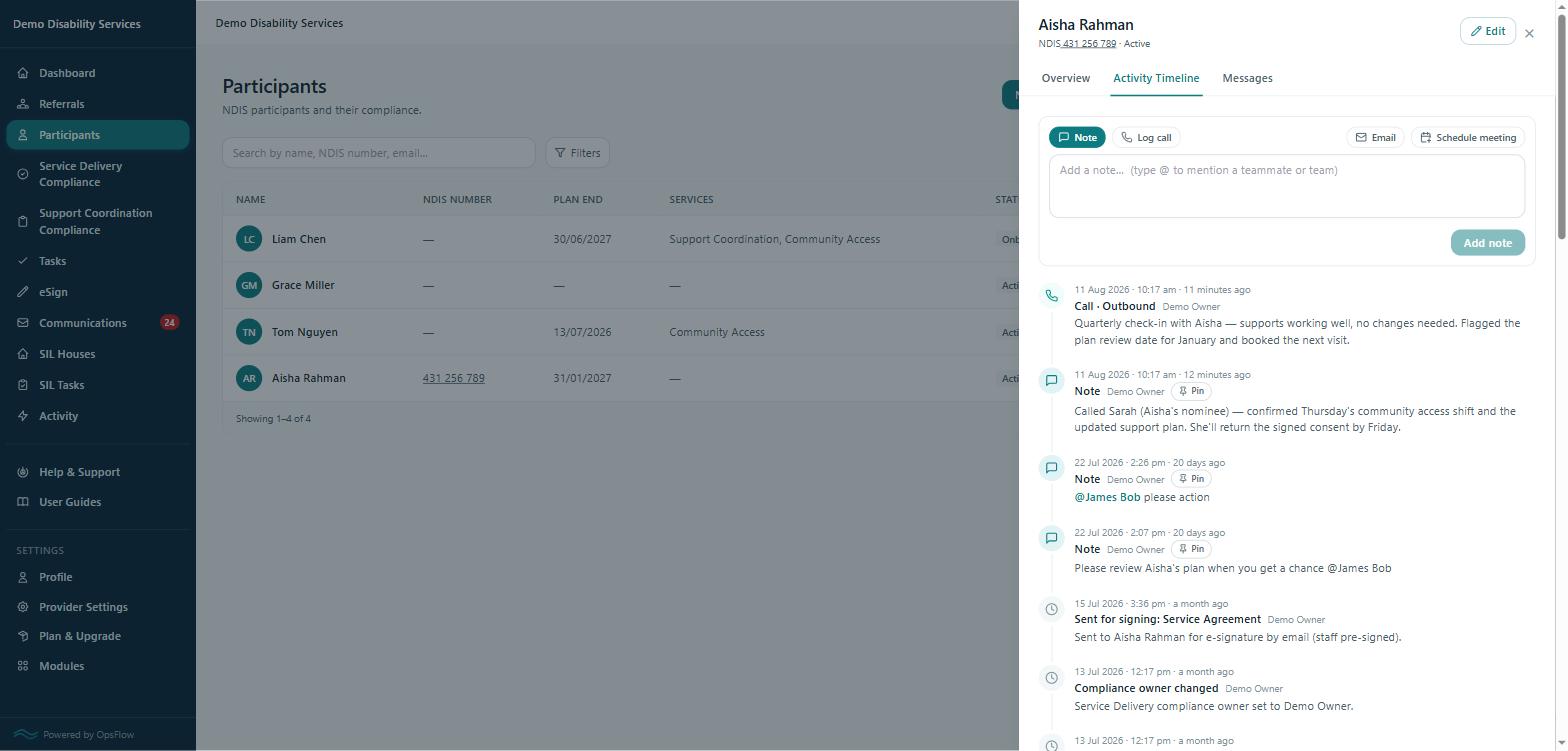The height and width of the screenshot is (751, 1568).
Task: Open Support Coordination Compliance page
Action: point(97,221)
